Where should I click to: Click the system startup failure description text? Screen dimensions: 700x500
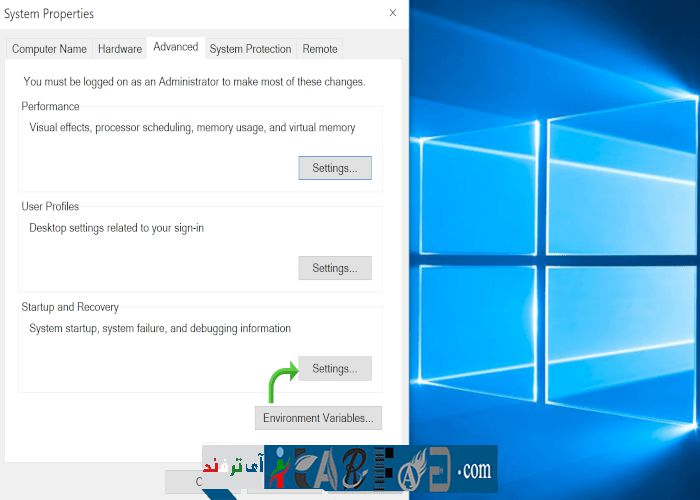(x=160, y=328)
